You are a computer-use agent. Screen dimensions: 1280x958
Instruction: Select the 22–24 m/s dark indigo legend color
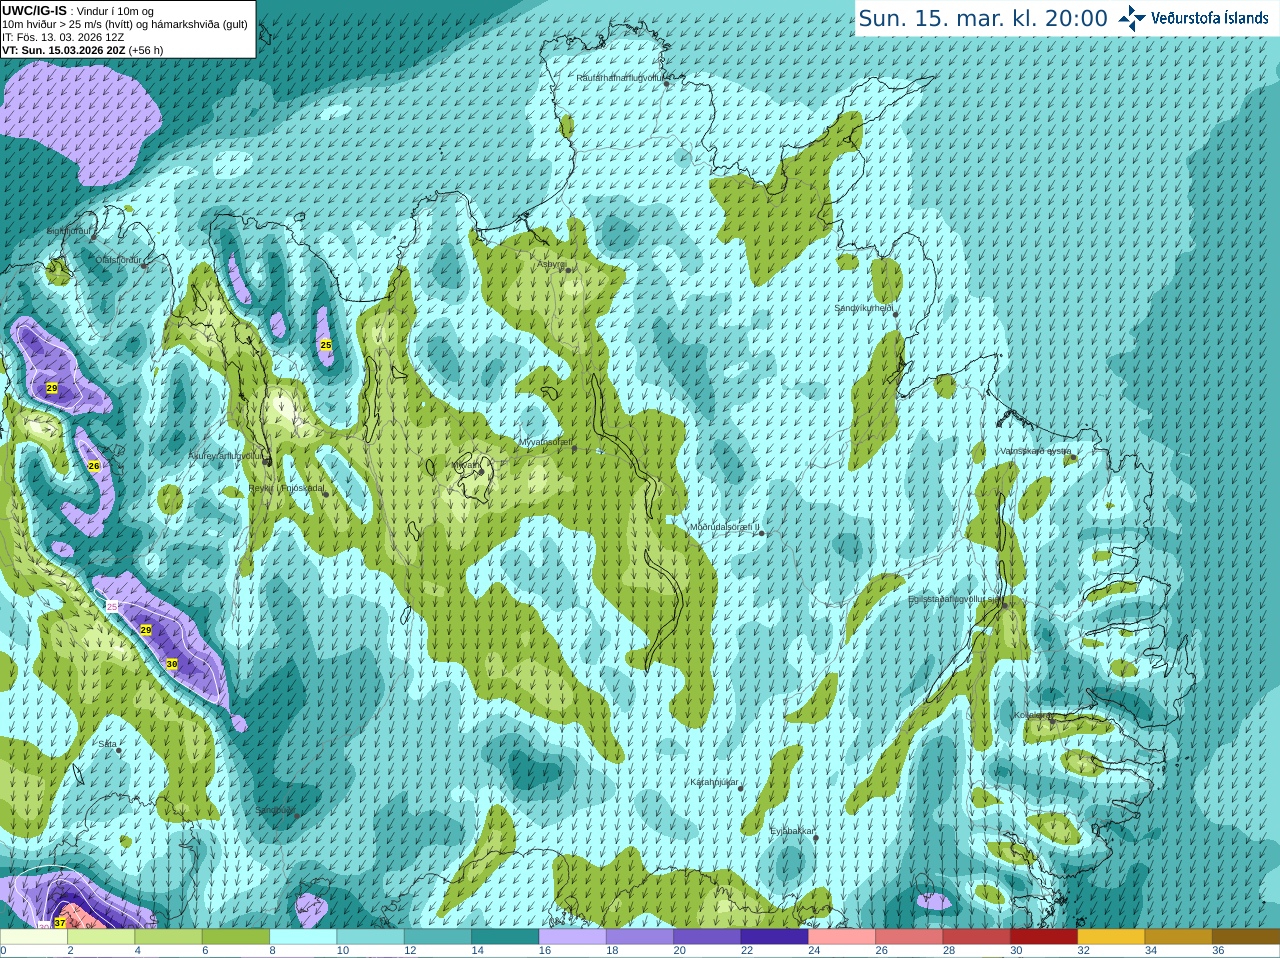tap(774, 937)
